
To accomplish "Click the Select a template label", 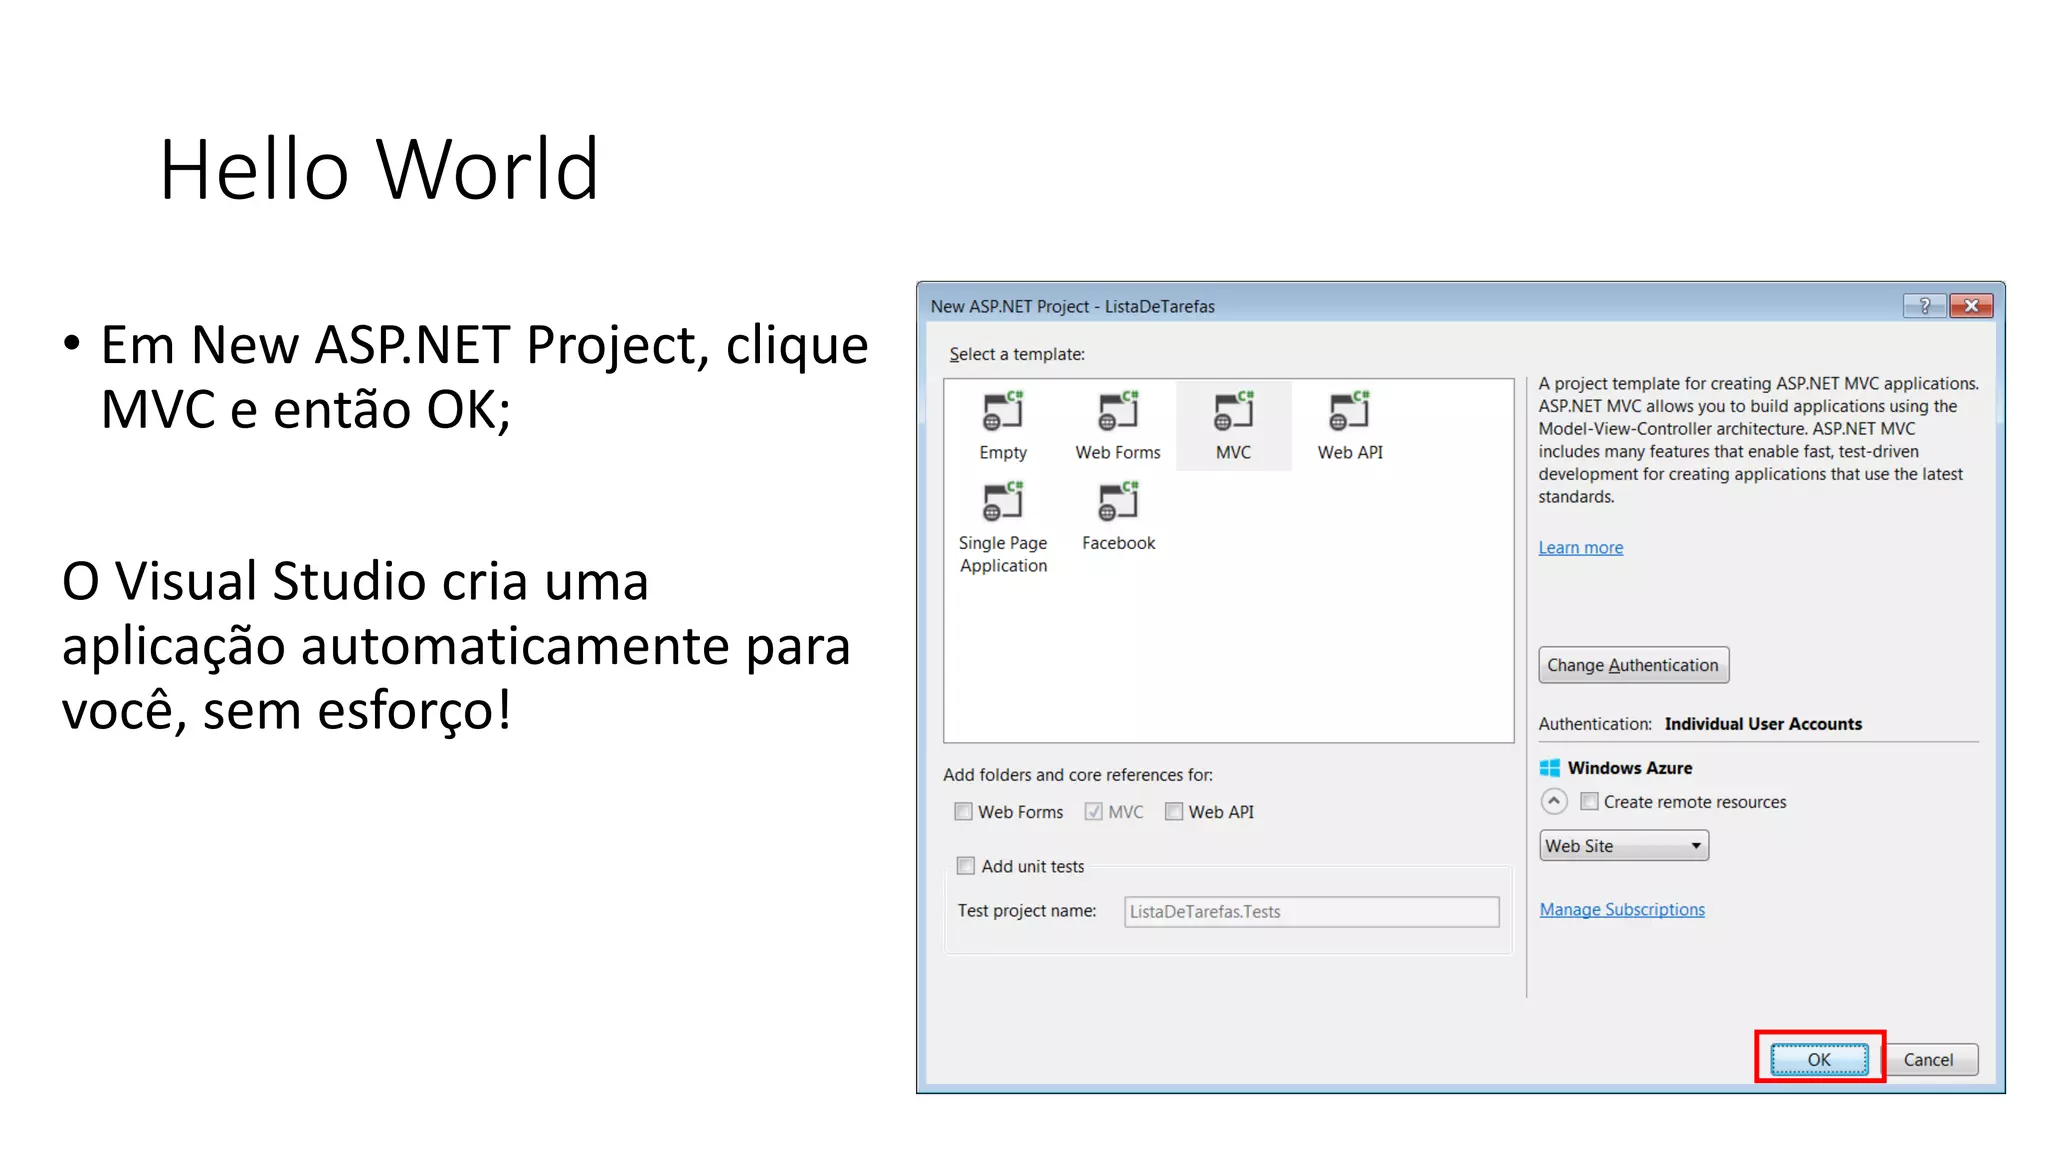I will click(x=1017, y=354).
